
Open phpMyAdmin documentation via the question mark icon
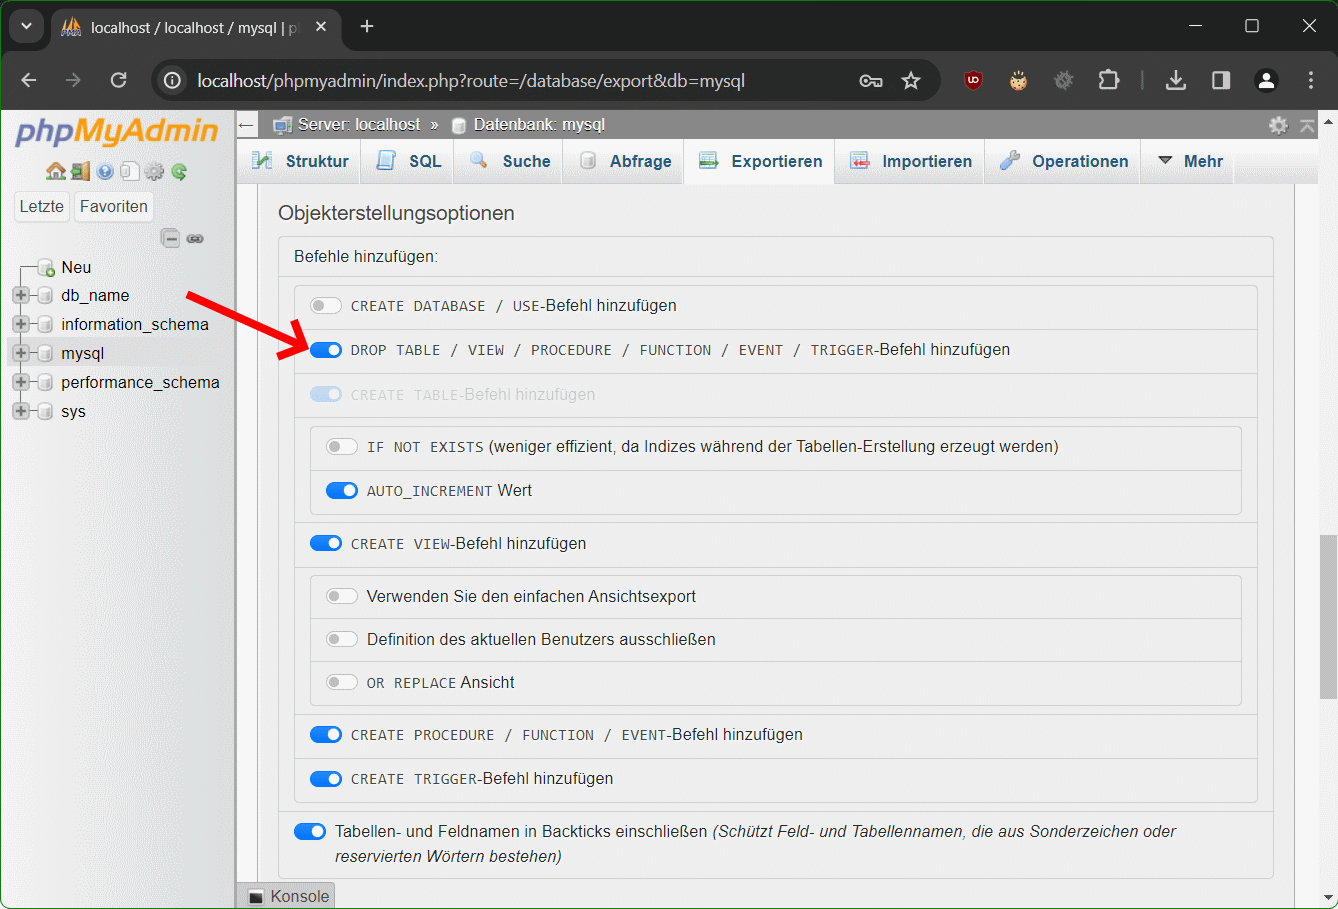tap(105, 172)
